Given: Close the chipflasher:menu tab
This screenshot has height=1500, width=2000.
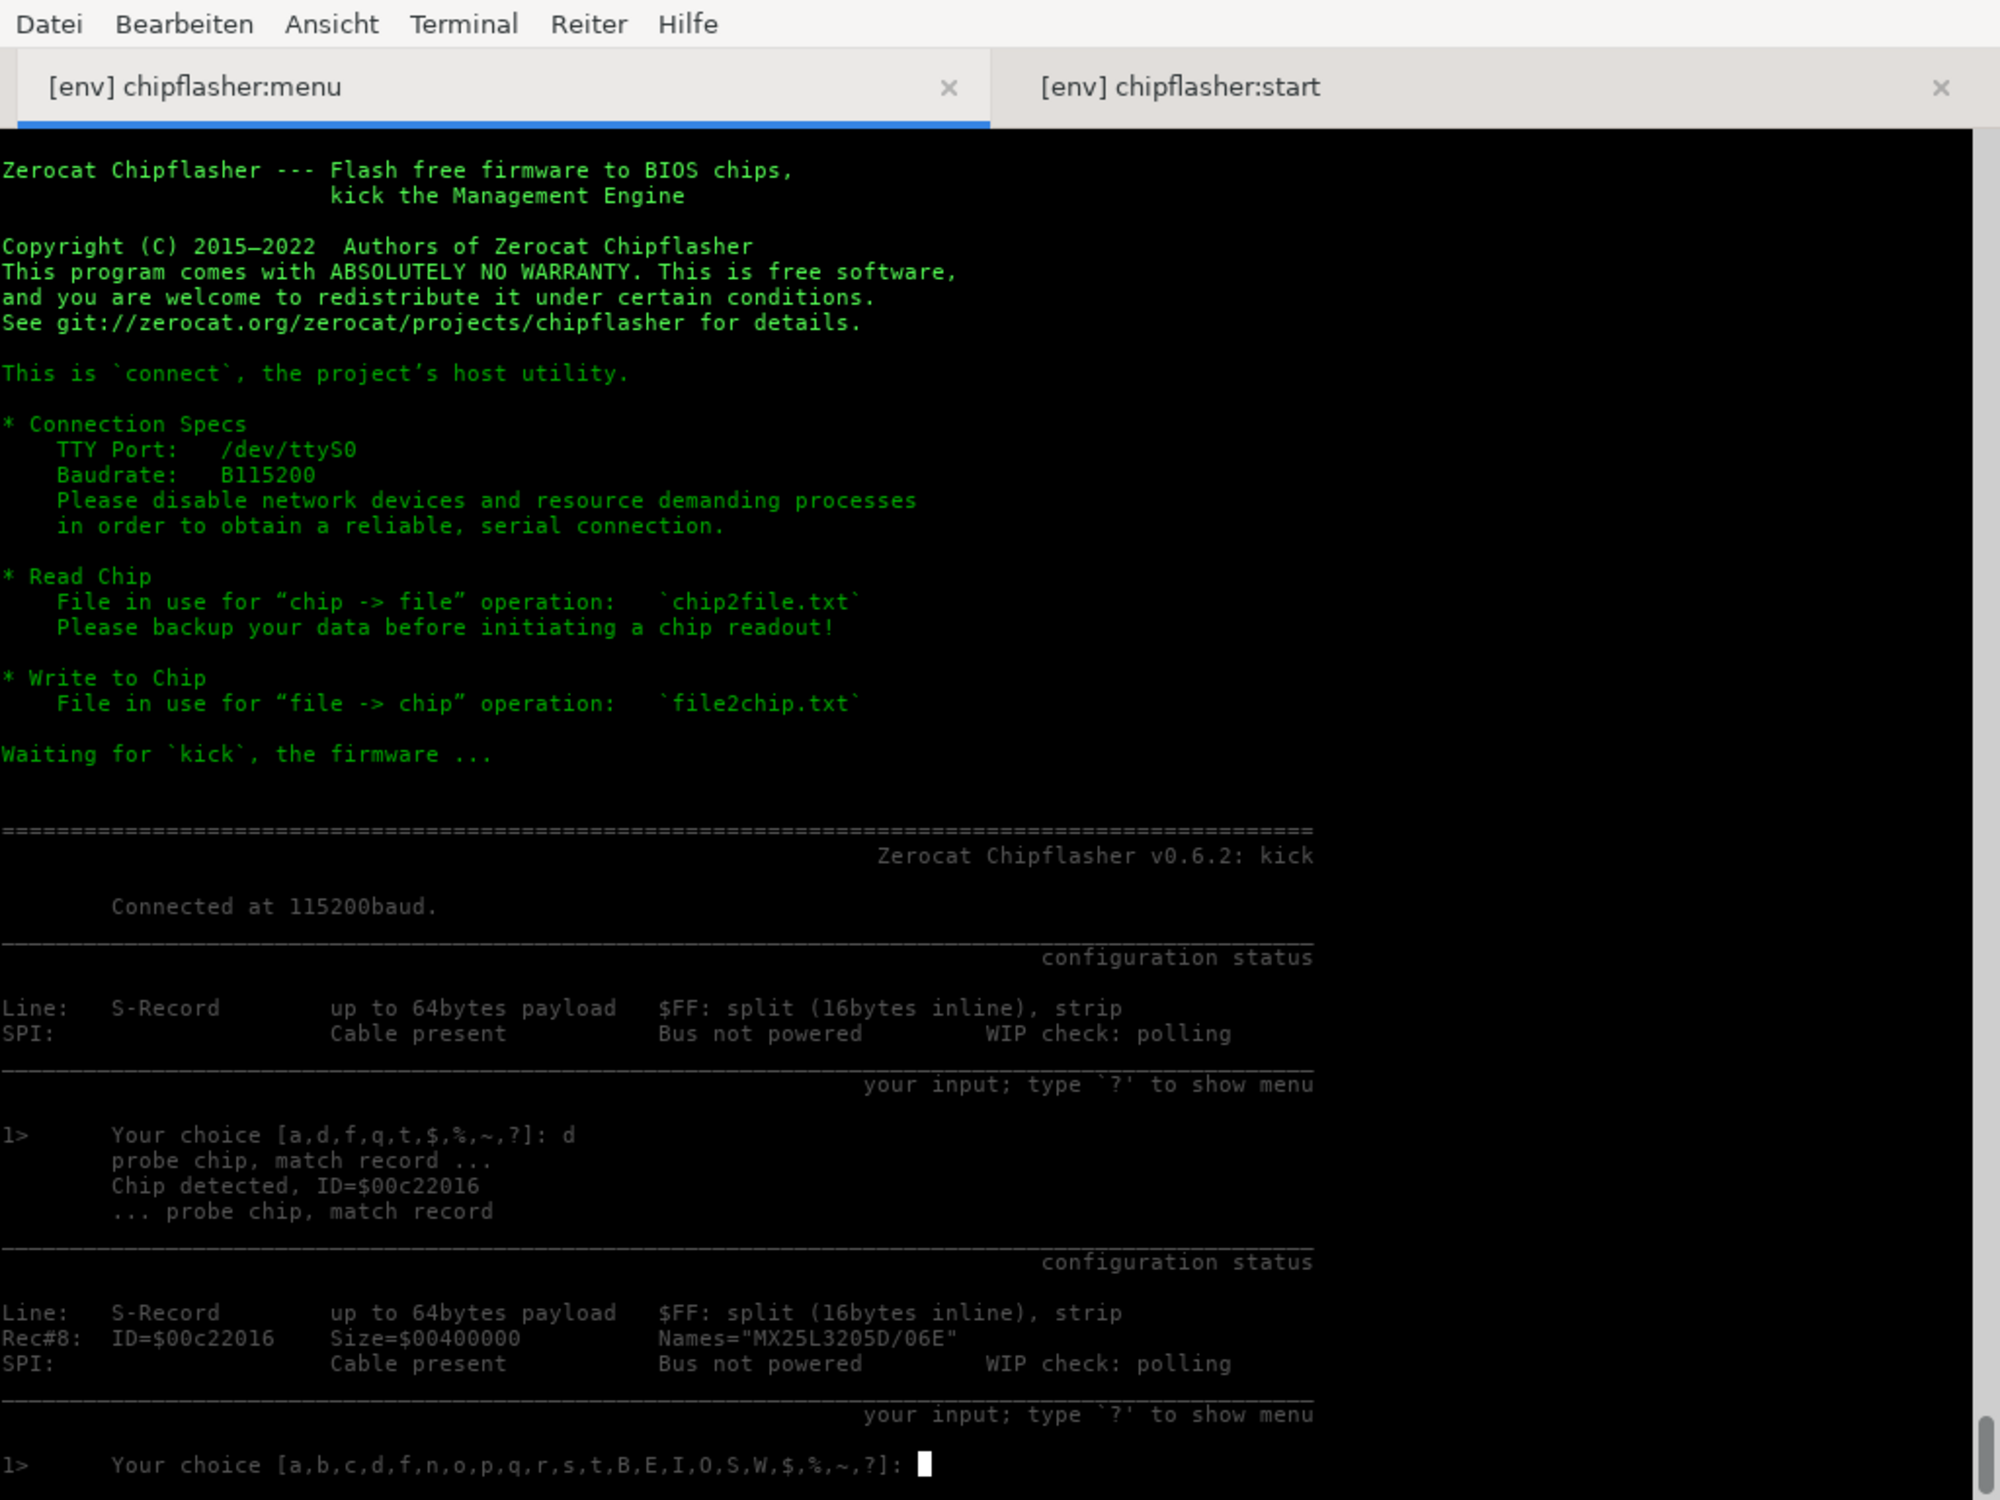Looking at the screenshot, I should [949, 88].
